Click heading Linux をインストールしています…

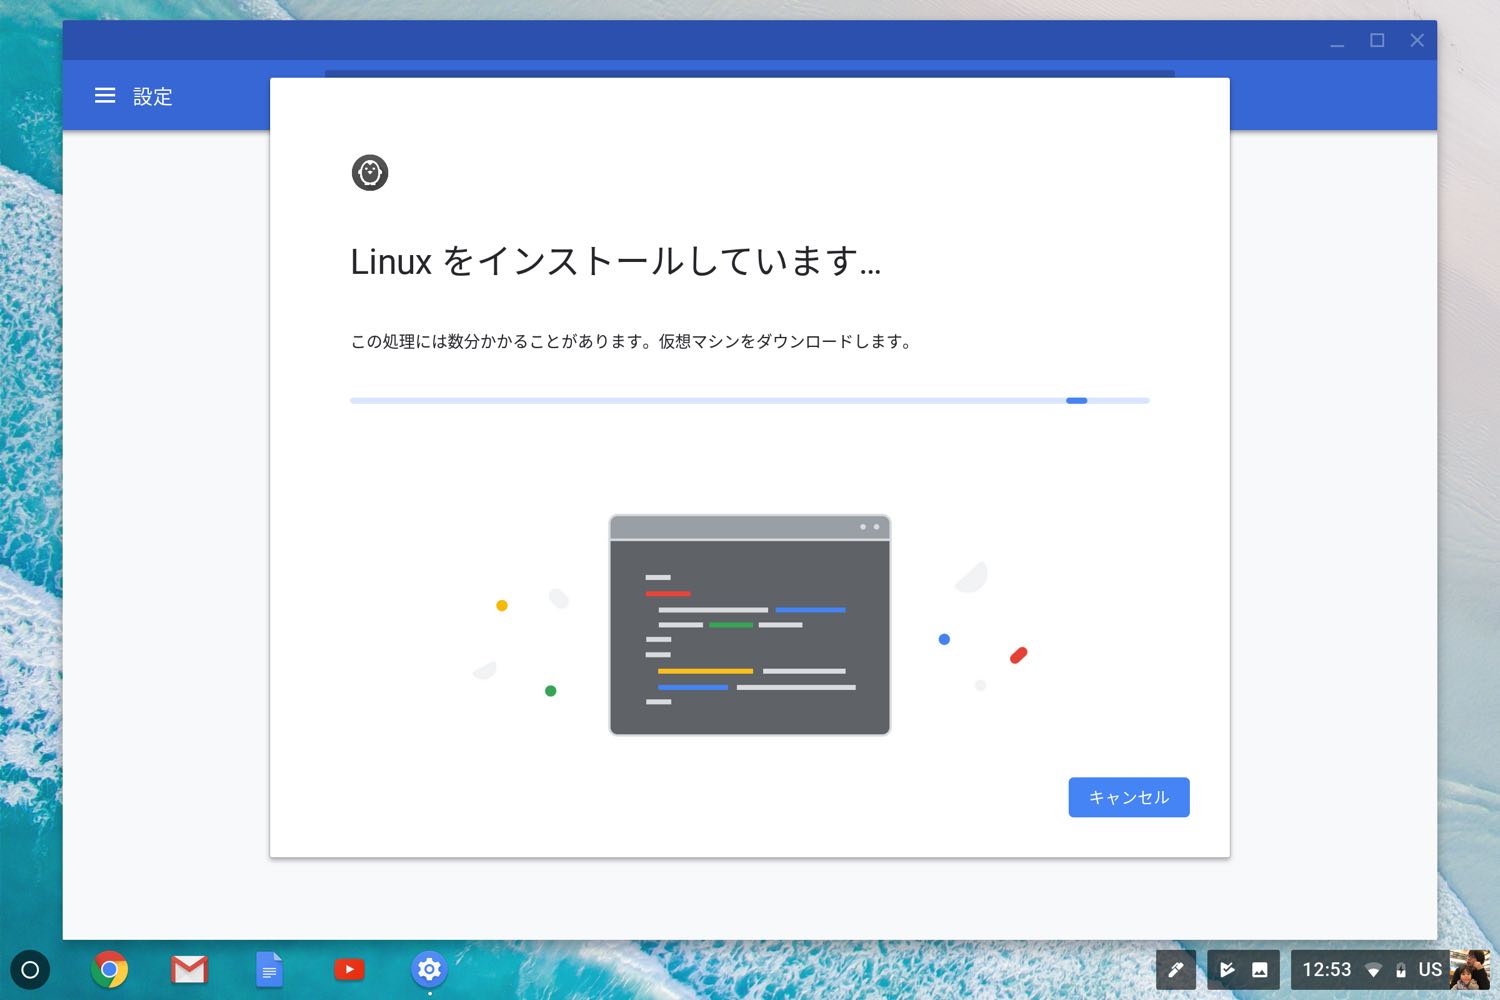click(x=616, y=261)
